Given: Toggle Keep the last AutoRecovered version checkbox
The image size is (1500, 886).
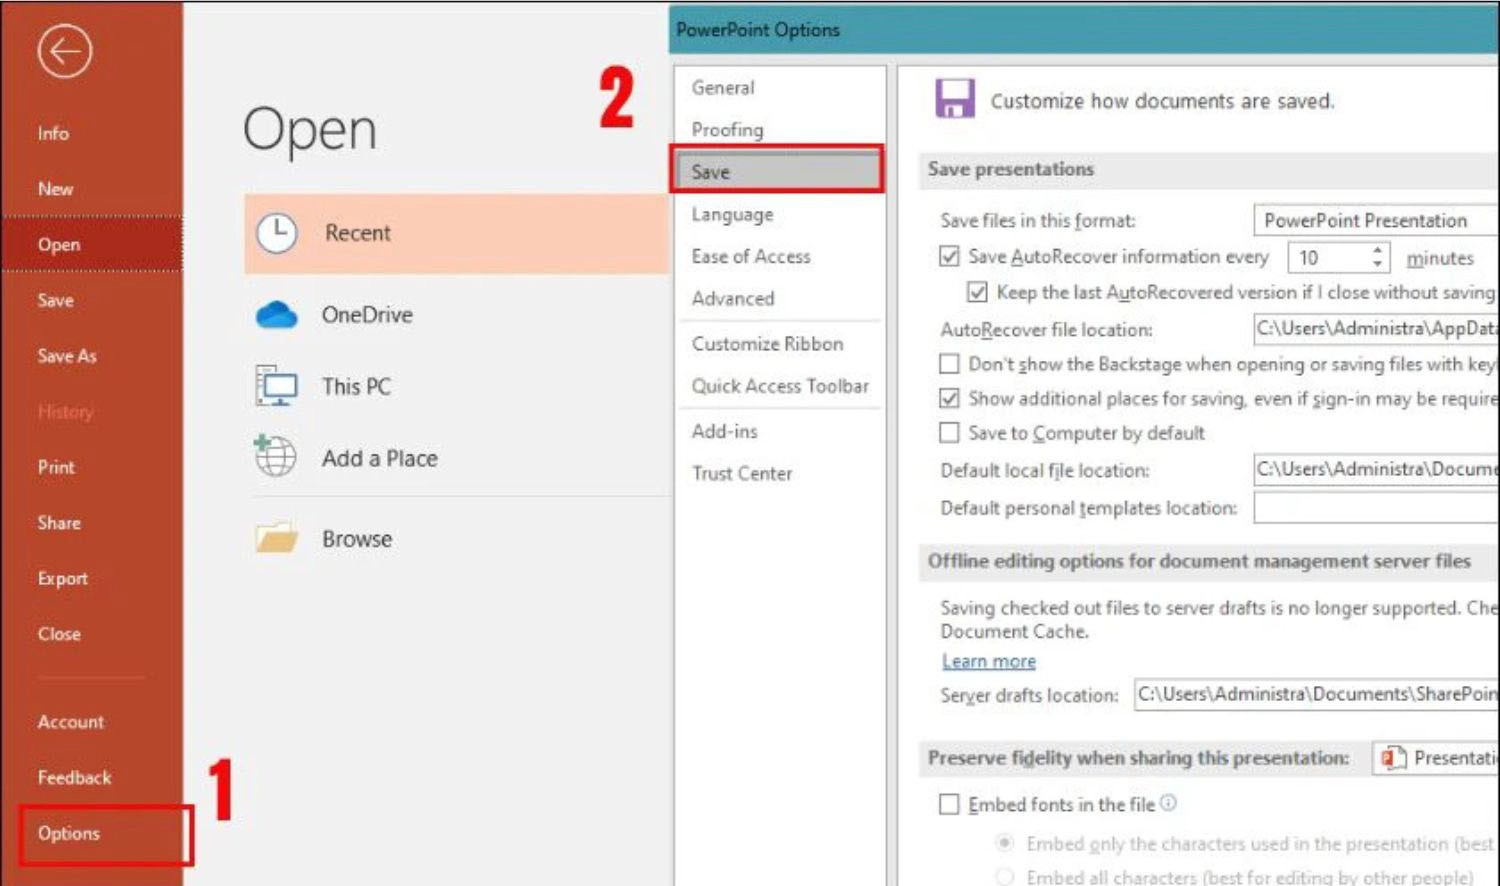Looking at the screenshot, I should point(977,292).
